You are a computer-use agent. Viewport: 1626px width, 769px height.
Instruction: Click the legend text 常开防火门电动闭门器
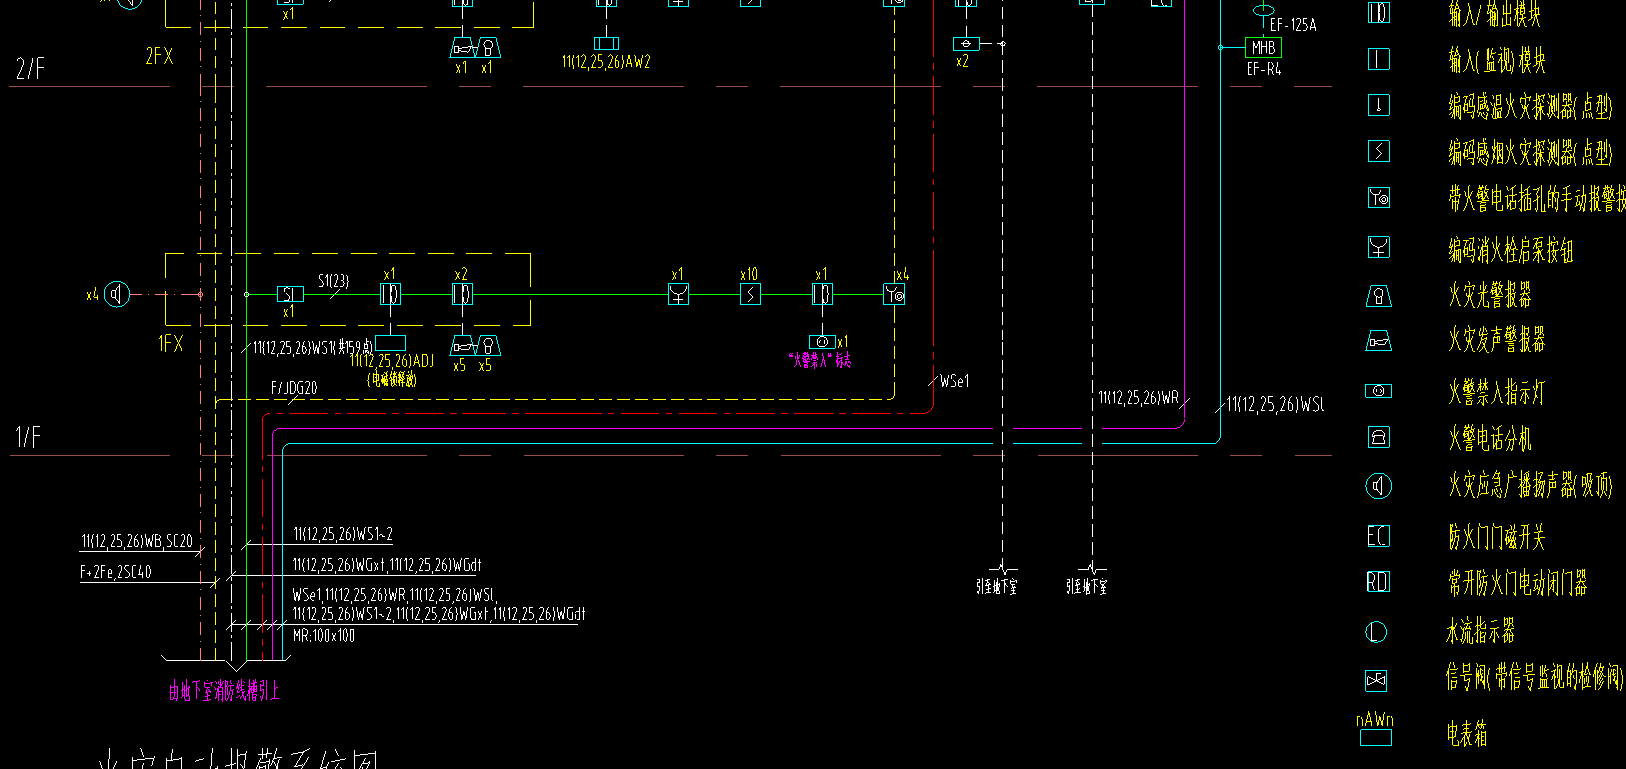[1518, 583]
